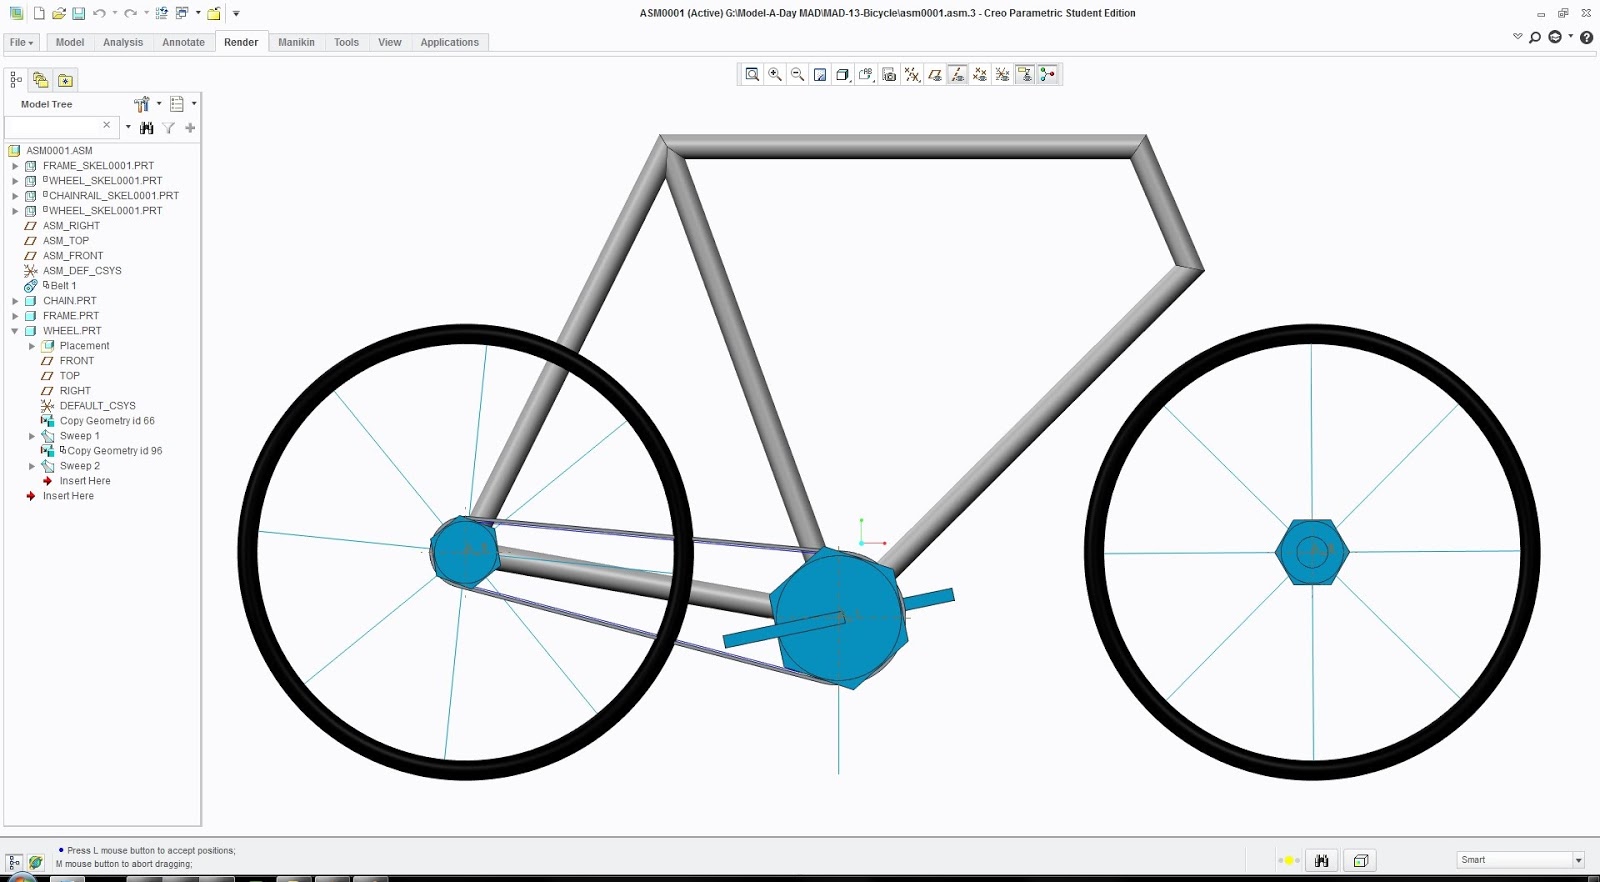Image resolution: width=1600 pixels, height=882 pixels.
Task: Open the windows list dropdown arrow
Action: pyautogui.click(x=197, y=13)
